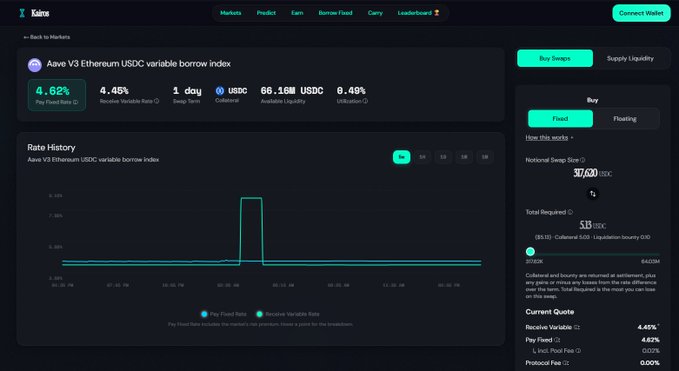
Task: Switch to the Buy Swaps tab
Action: 555,58
